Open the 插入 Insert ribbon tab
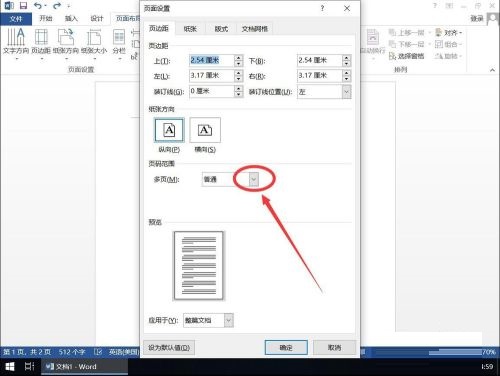Viewport: 500px width, 376px height. pos(71,18)
